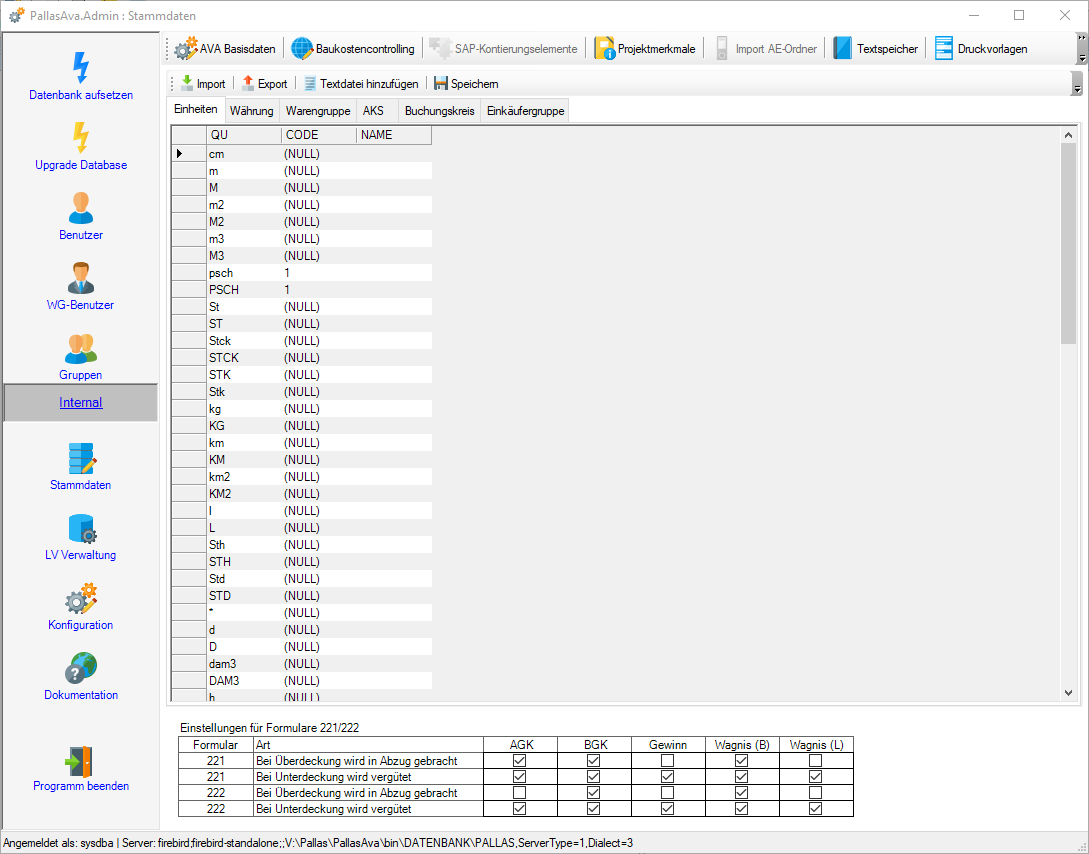1089x854 pixels.
Task: Select AVA Basisdaten in the toolbar
Action: coord(224,49)
